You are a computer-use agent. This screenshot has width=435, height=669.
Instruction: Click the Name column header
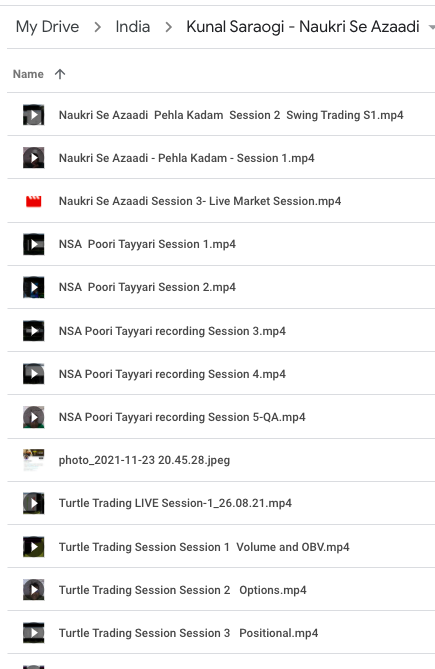click(x=28, y=74)
